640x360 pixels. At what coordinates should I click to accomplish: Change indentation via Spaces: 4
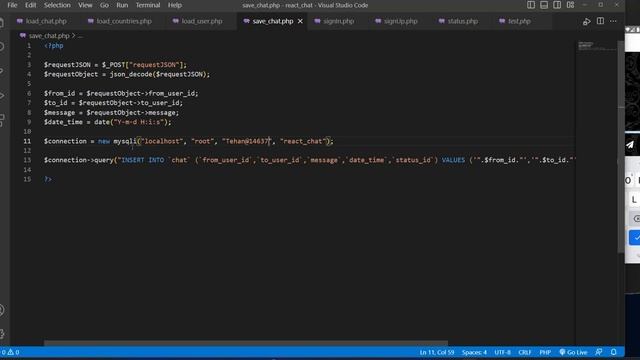[474, 352]
